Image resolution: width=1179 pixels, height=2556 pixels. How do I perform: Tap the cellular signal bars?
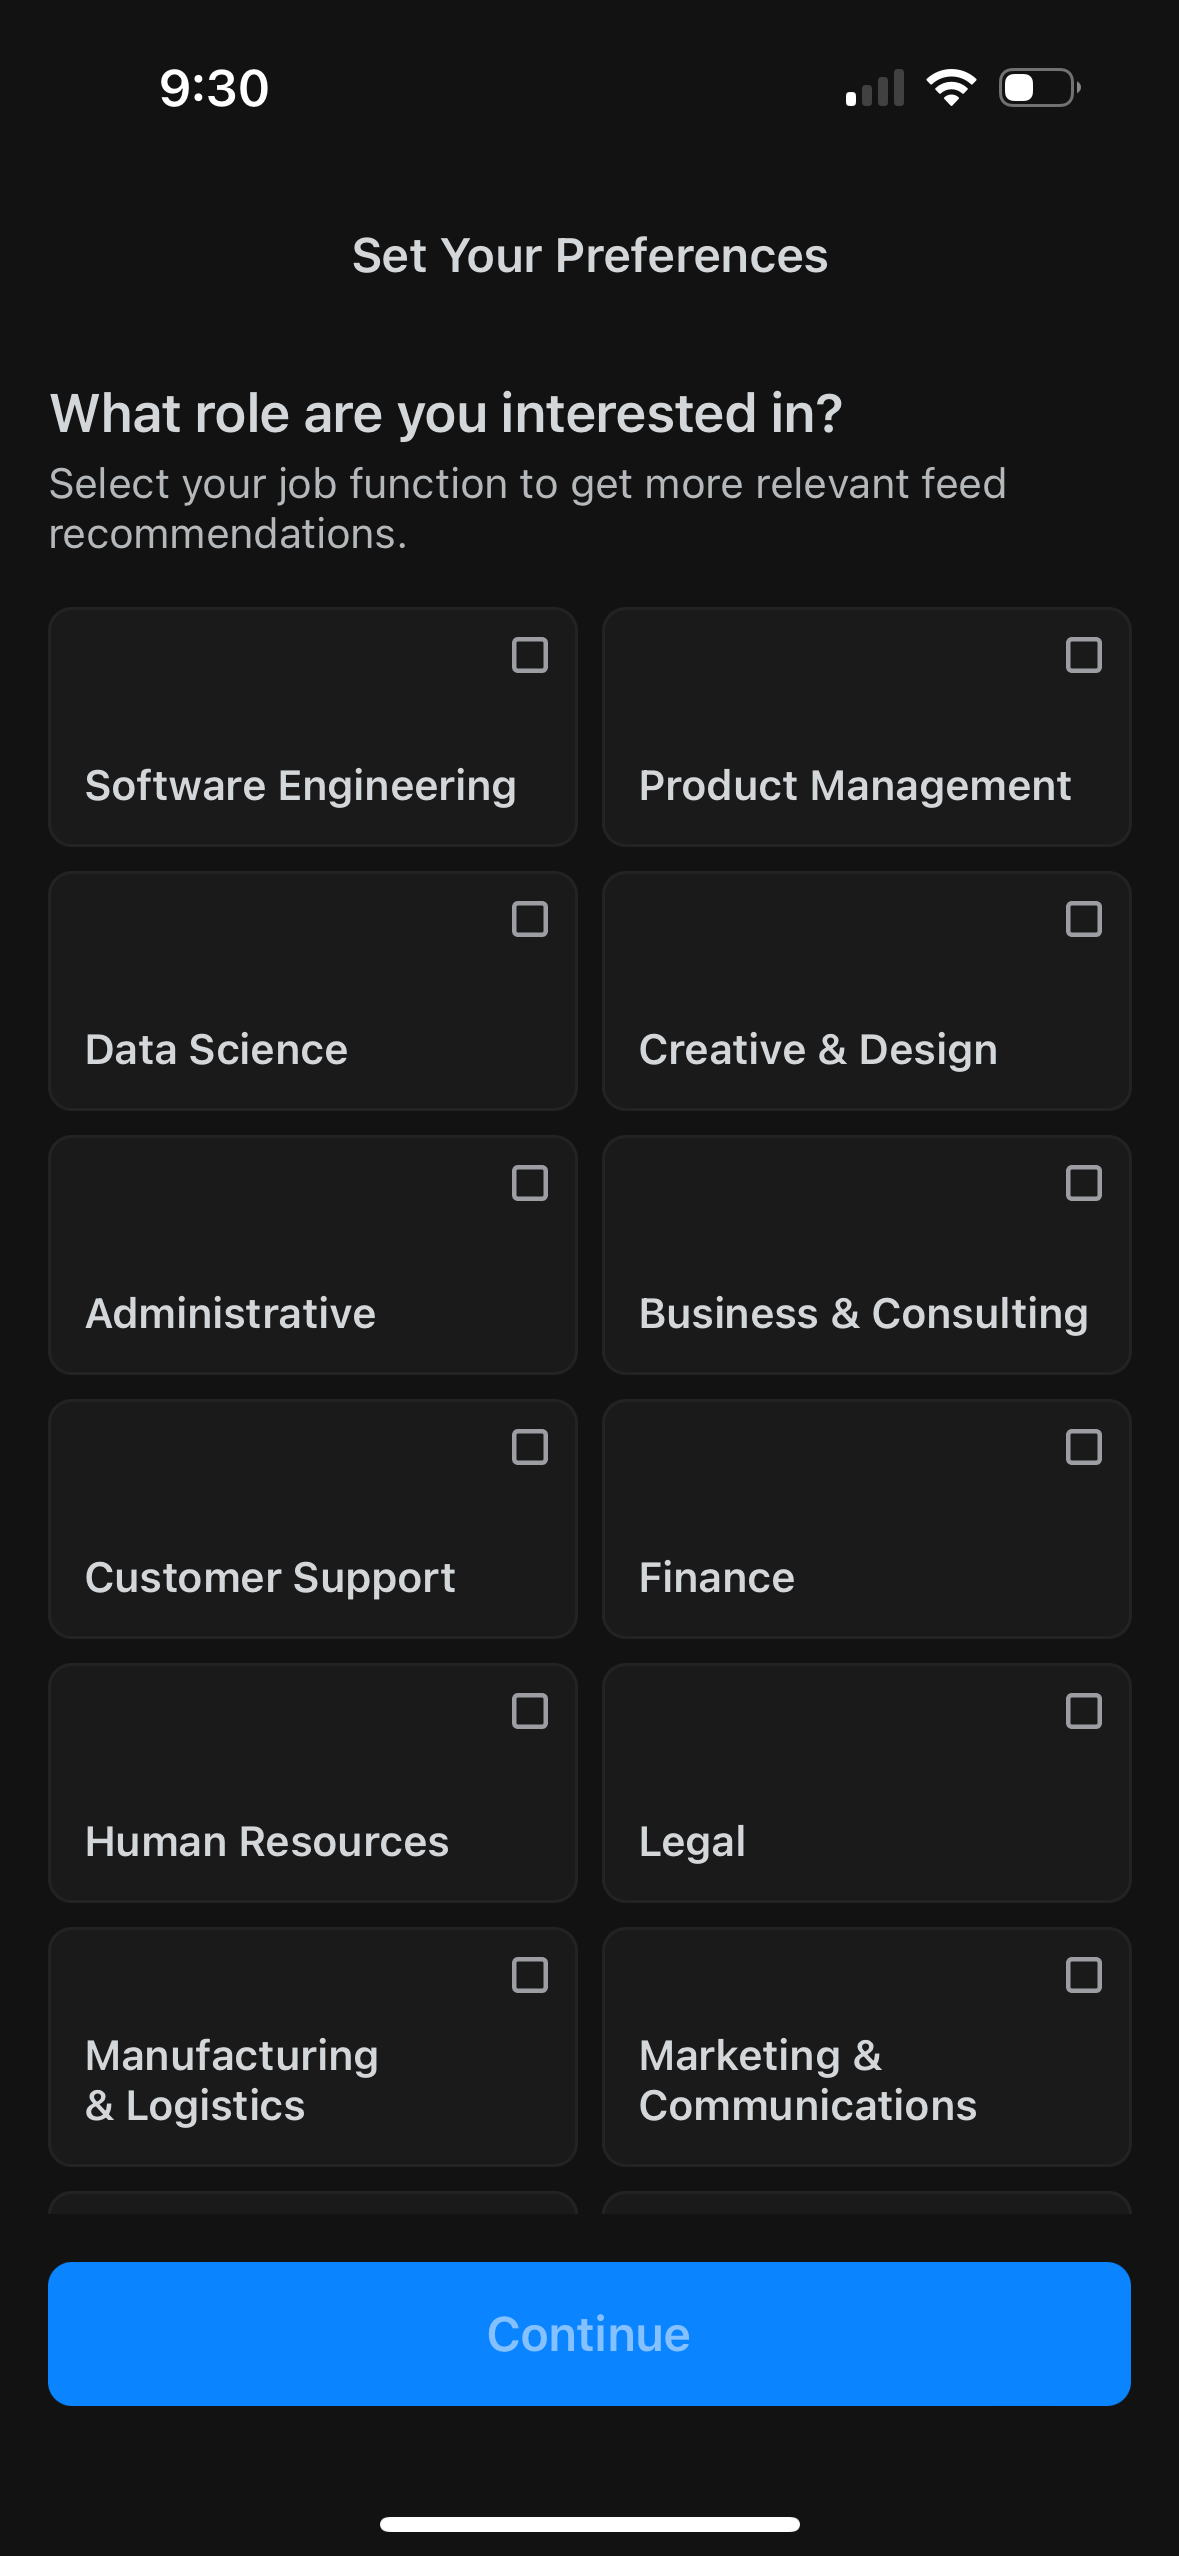873,88
